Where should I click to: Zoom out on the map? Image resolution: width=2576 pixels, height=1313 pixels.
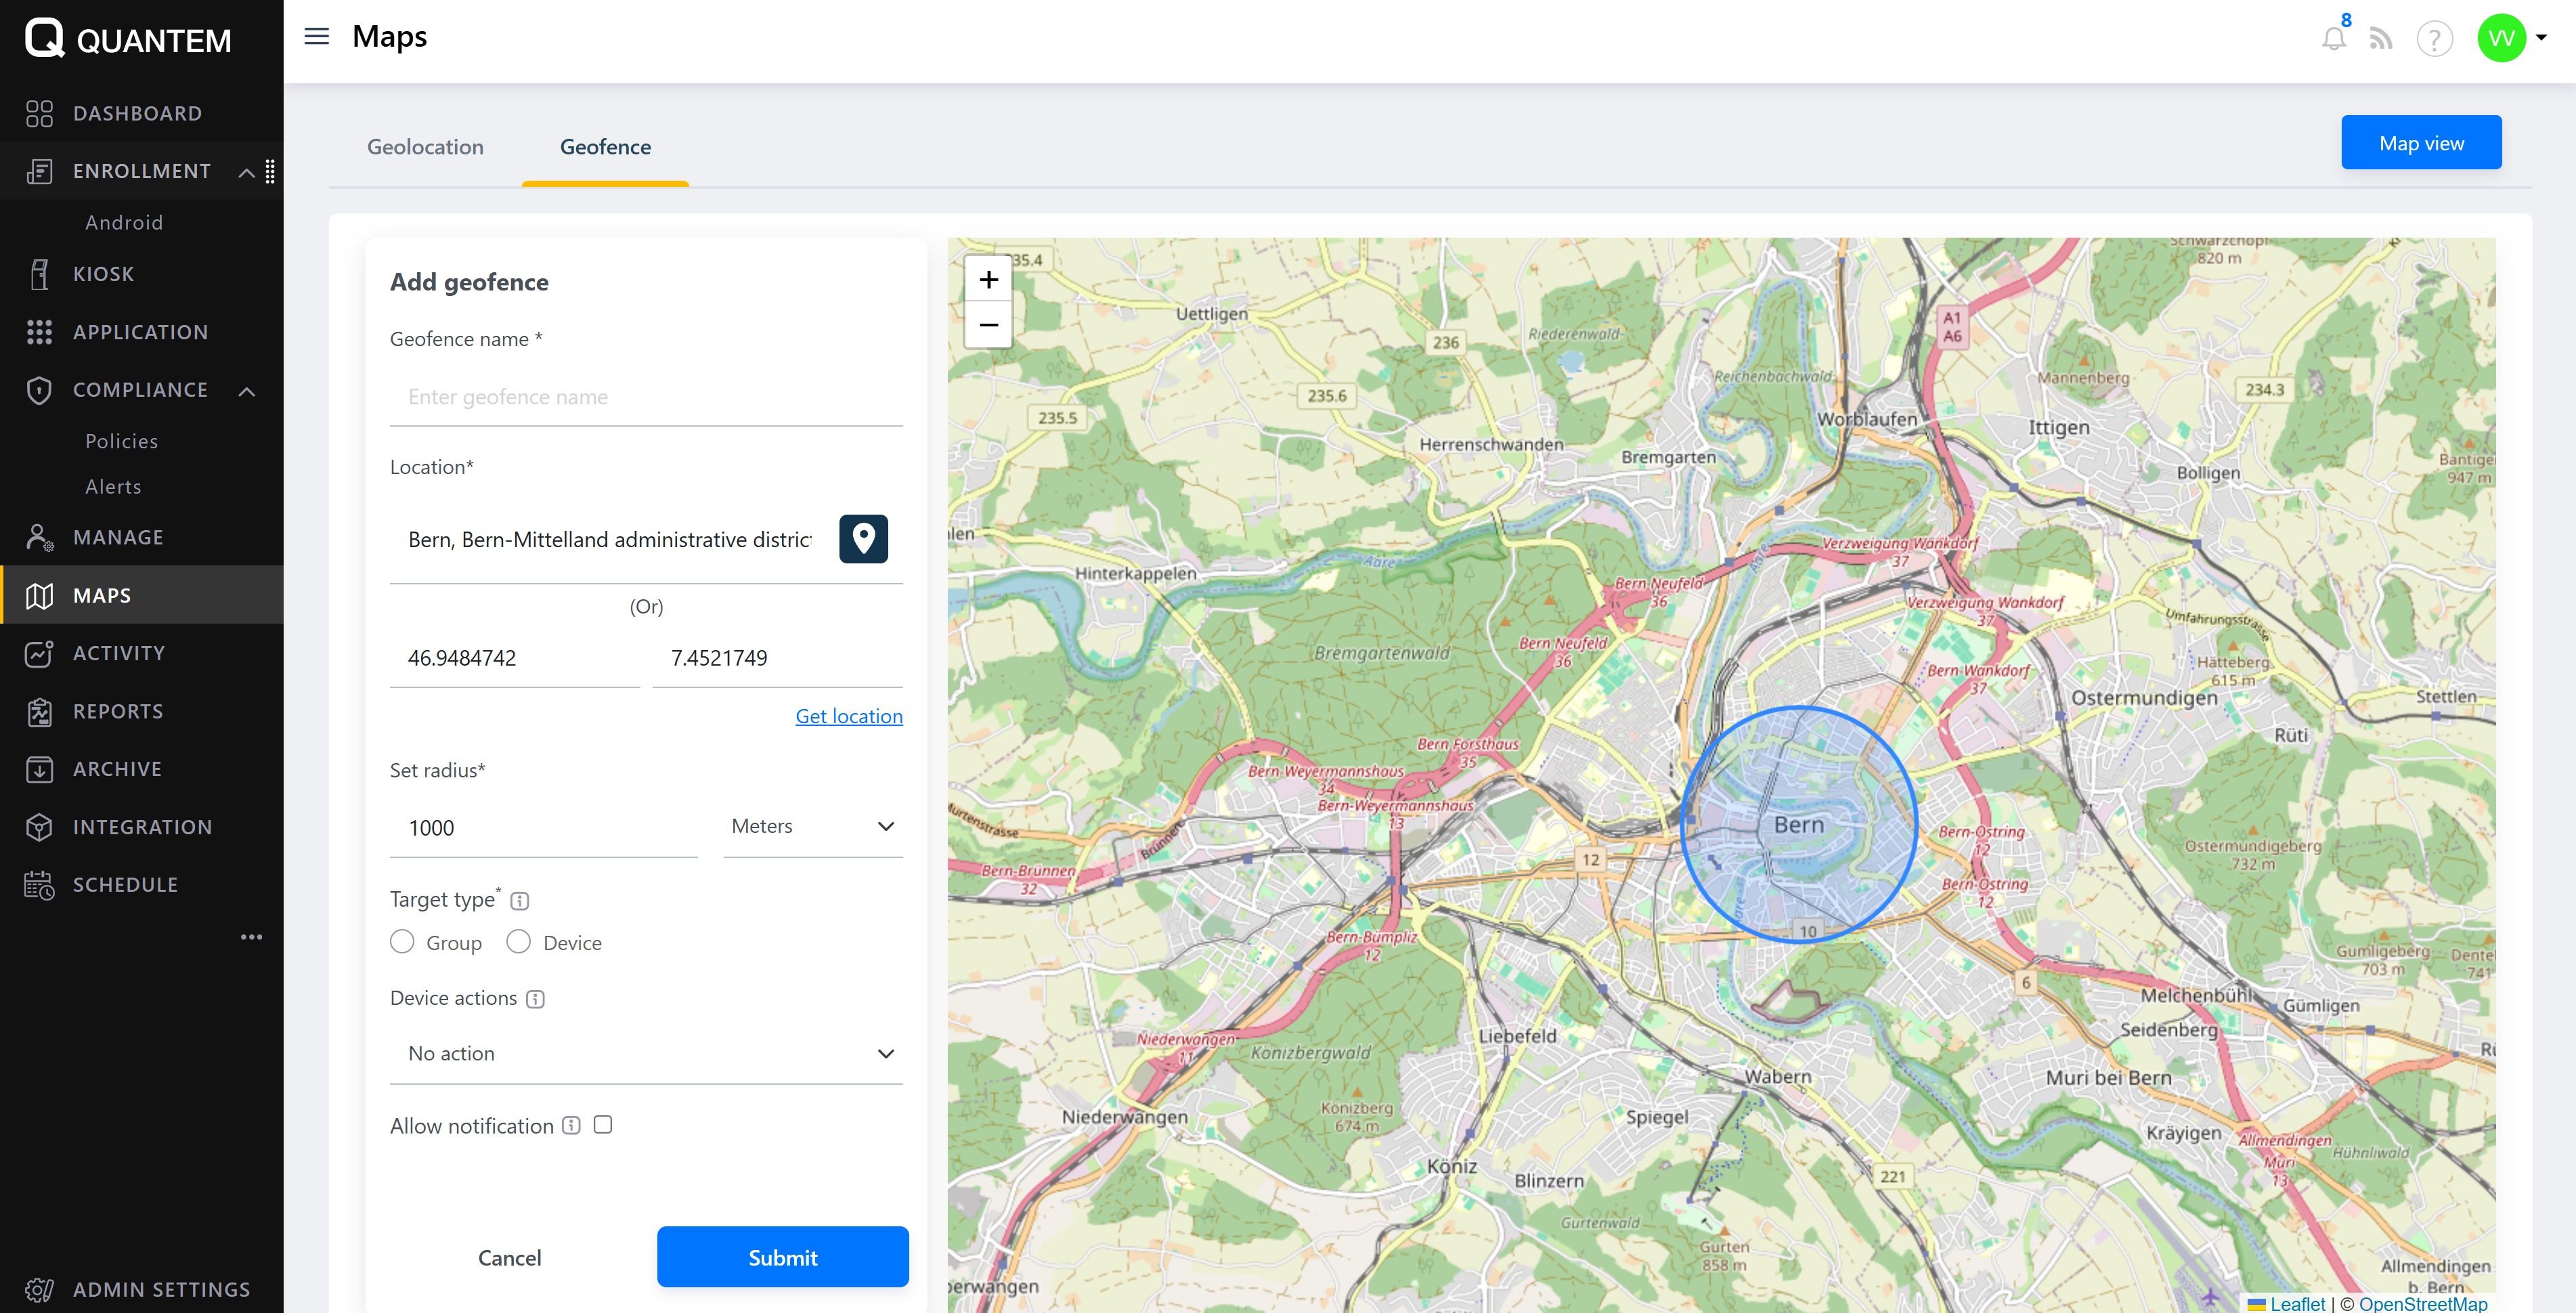[988, 325]
